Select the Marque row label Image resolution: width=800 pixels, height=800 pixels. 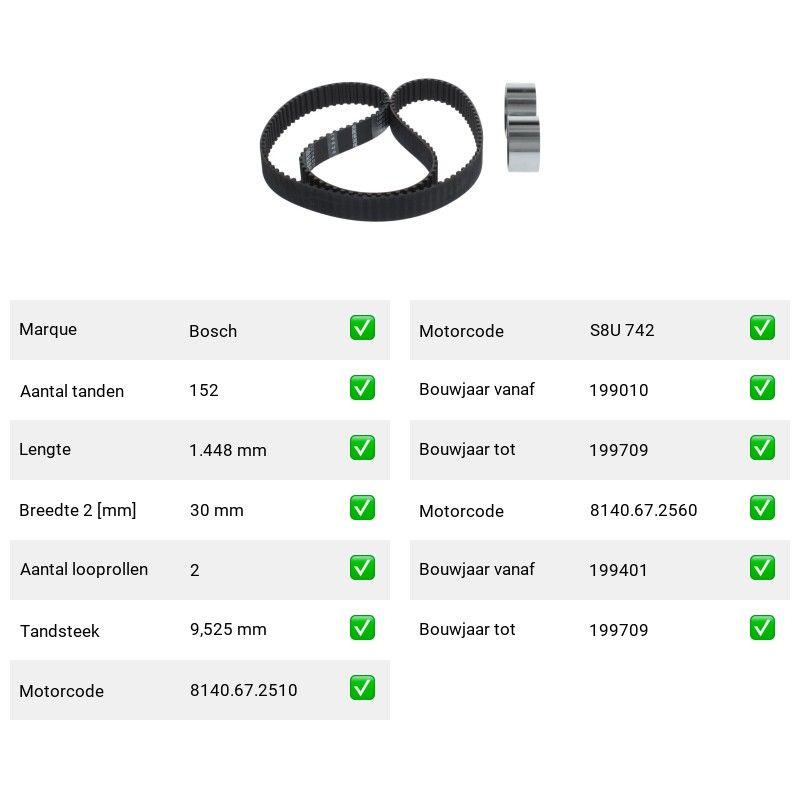click(x=48, y=330)
